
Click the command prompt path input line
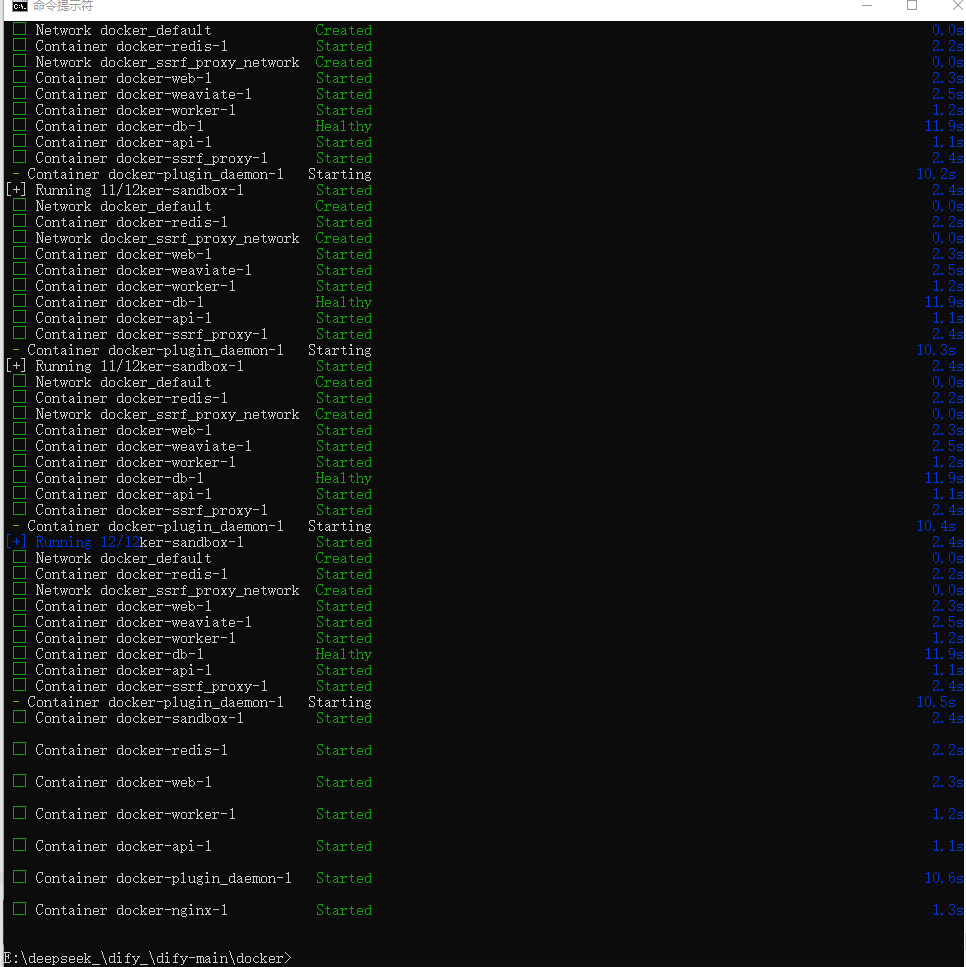(x=146, y=957)
